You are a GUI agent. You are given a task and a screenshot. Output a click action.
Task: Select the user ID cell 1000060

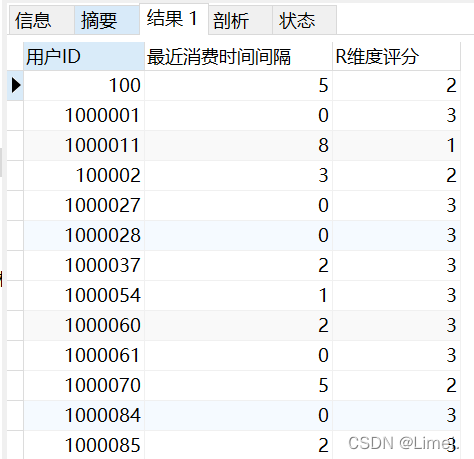pos(84,325)
